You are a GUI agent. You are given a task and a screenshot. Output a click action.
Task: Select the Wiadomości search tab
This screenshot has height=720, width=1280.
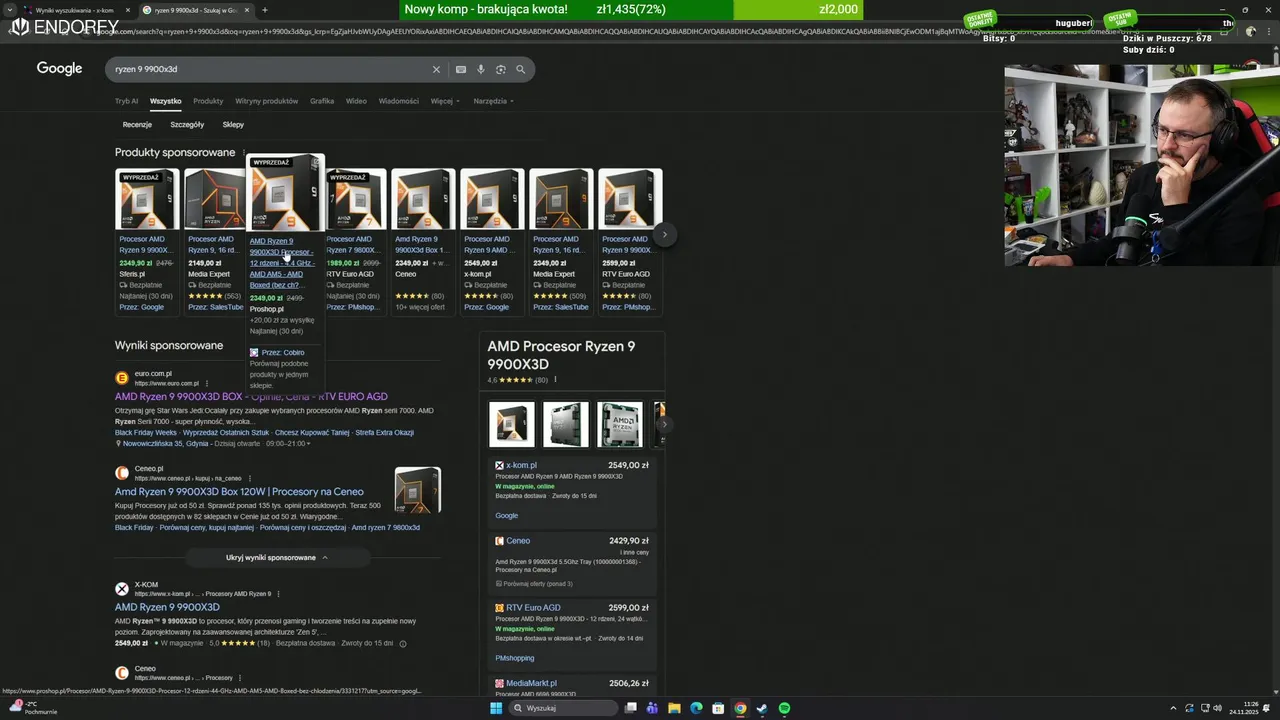(398, 101)
